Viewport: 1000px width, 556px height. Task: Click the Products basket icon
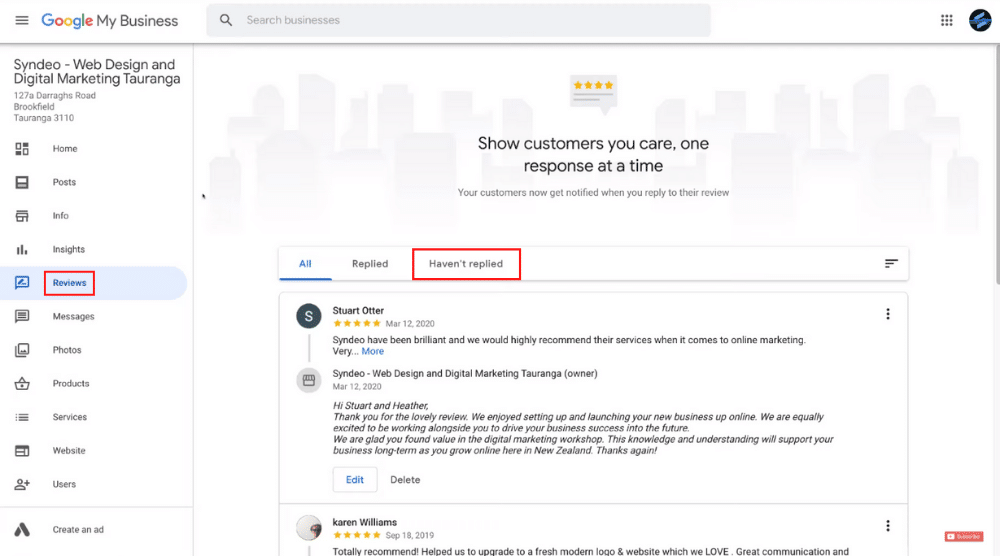(22, 383)
